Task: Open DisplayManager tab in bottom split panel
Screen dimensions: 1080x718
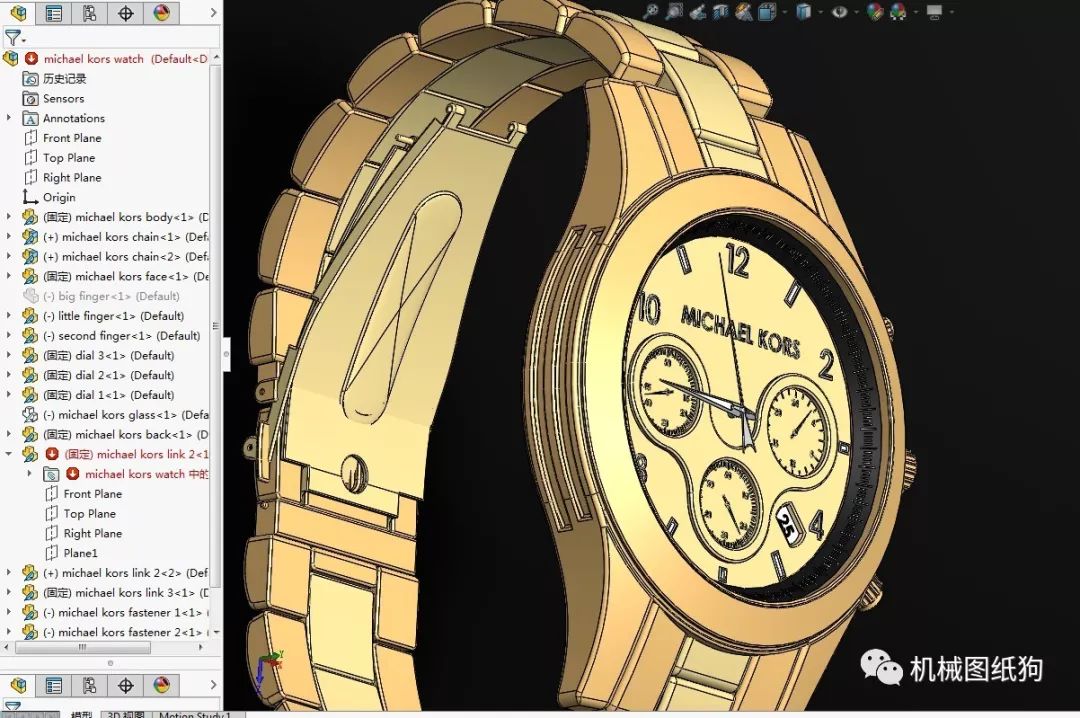Action: tap(161, 685)
